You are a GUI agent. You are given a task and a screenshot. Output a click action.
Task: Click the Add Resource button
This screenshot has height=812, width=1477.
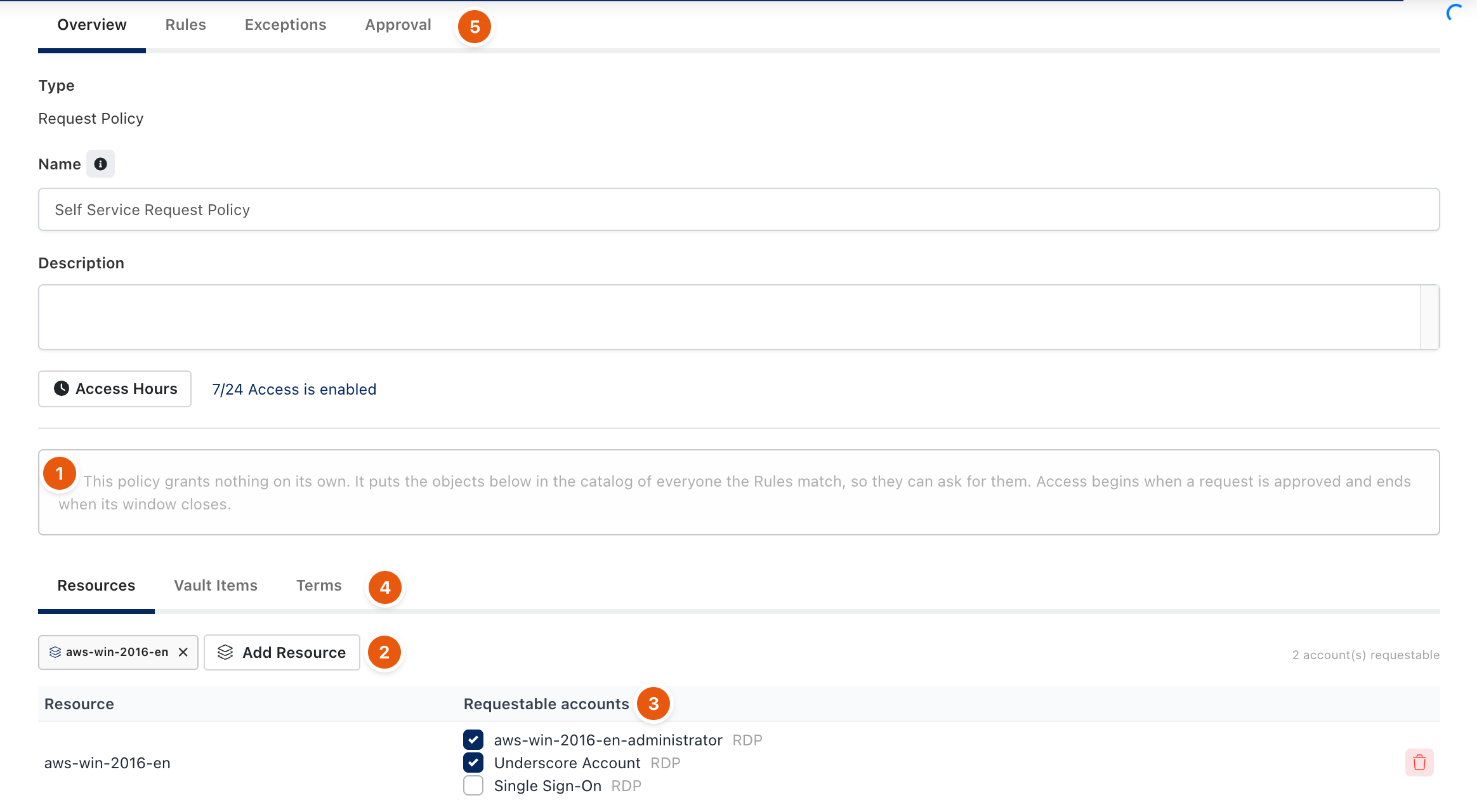pos(282,652)
